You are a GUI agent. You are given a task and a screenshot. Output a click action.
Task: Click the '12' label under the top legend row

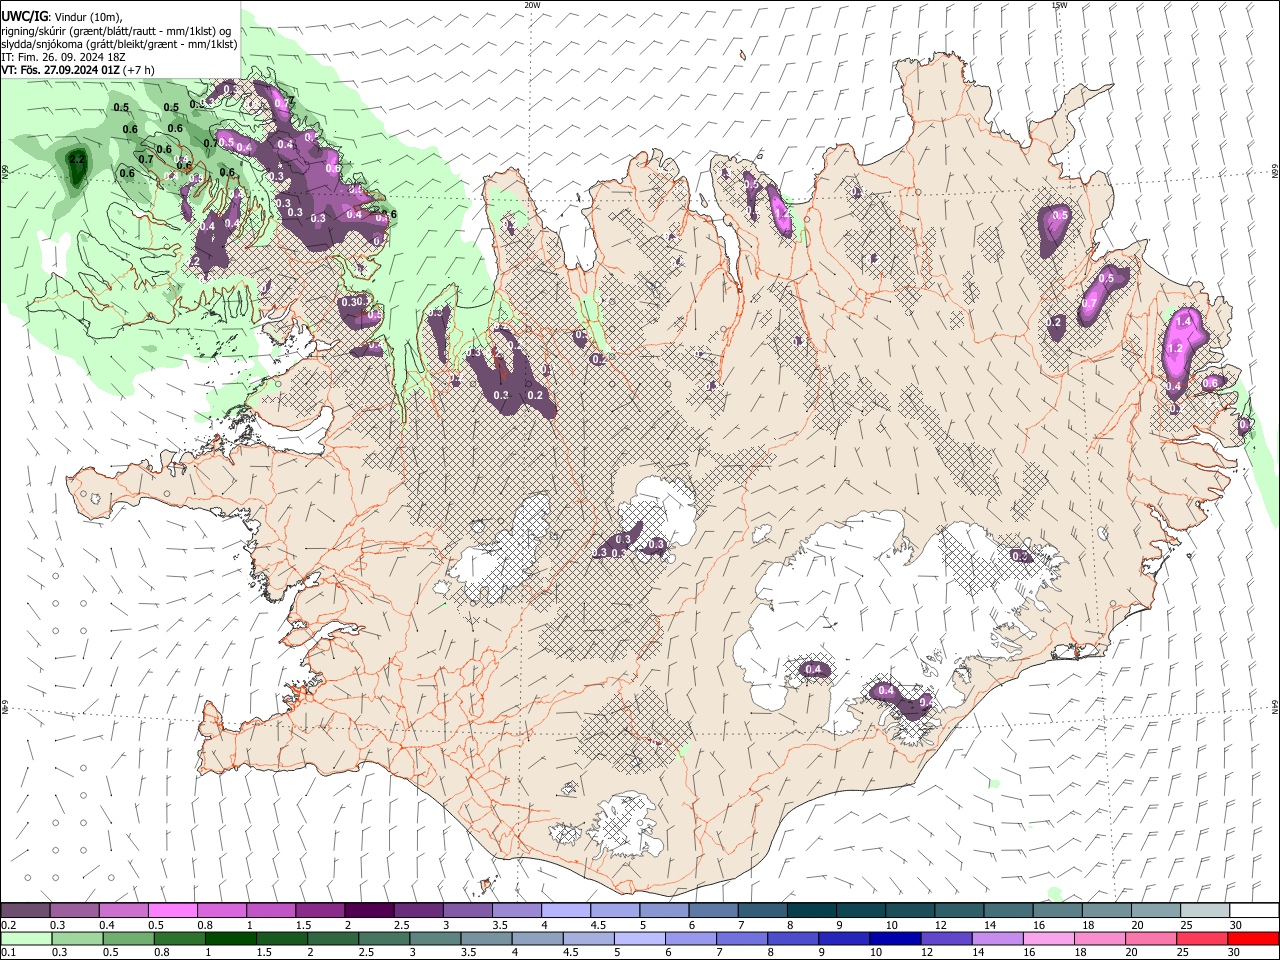click(x=942, y=925)
